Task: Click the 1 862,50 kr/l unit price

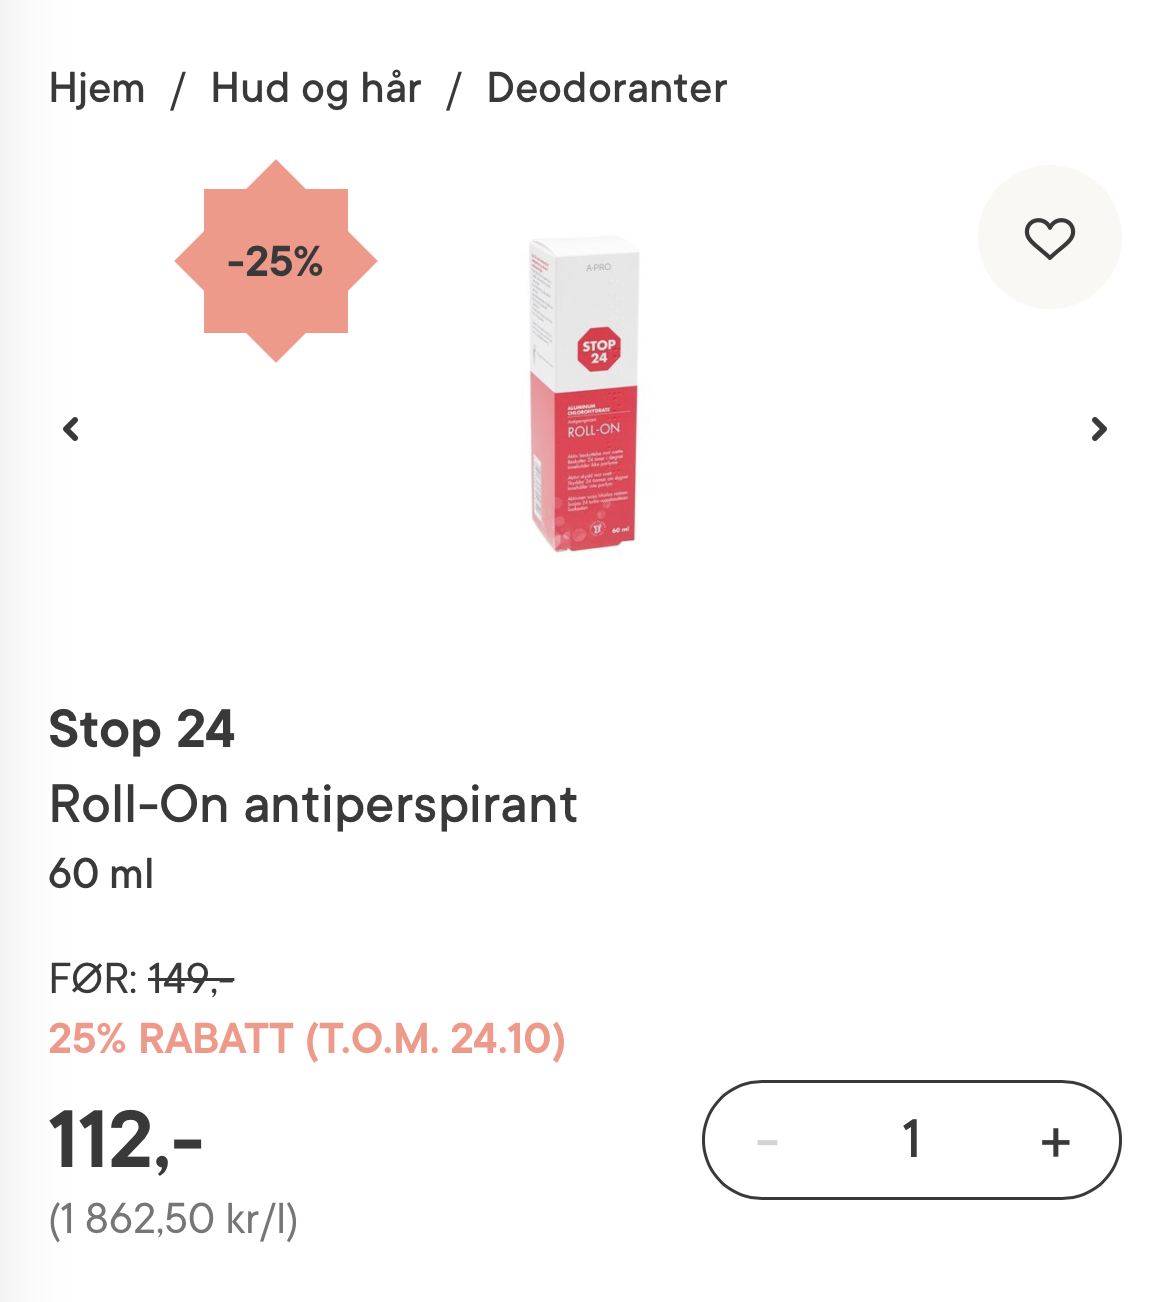Action: coord(173,1220)
